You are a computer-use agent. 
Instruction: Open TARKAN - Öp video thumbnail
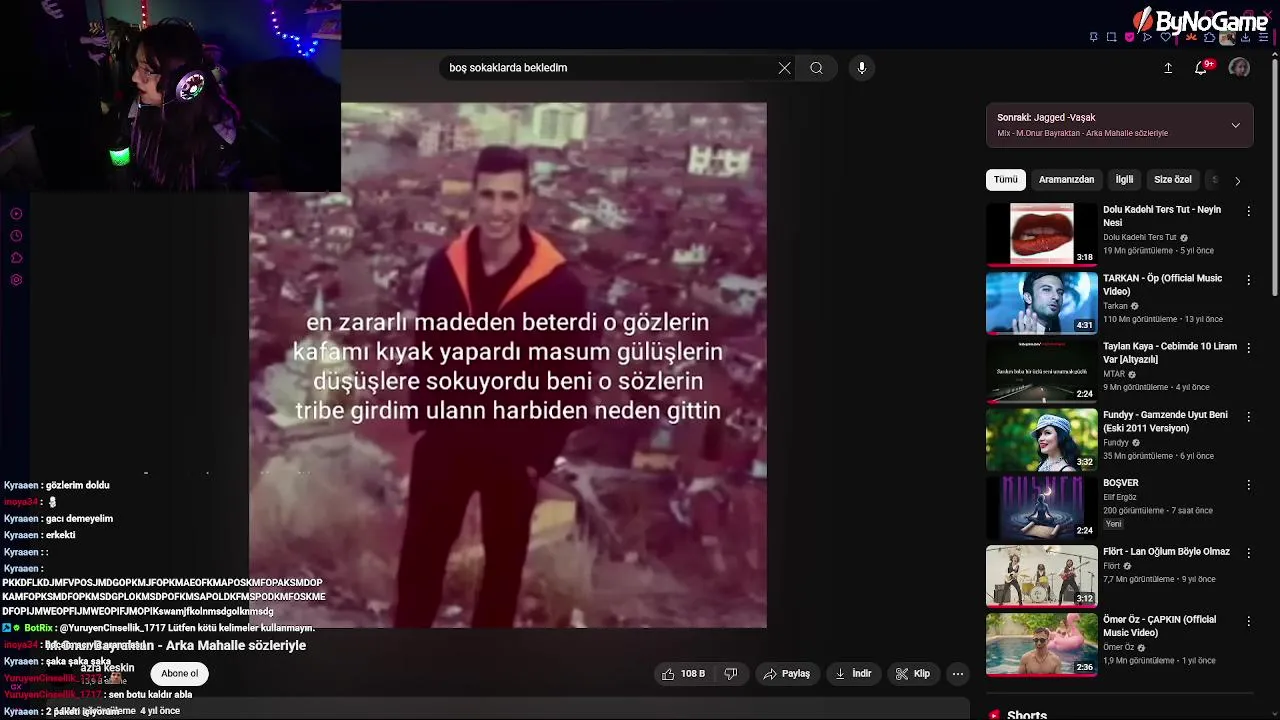[x=1041, y=303]
